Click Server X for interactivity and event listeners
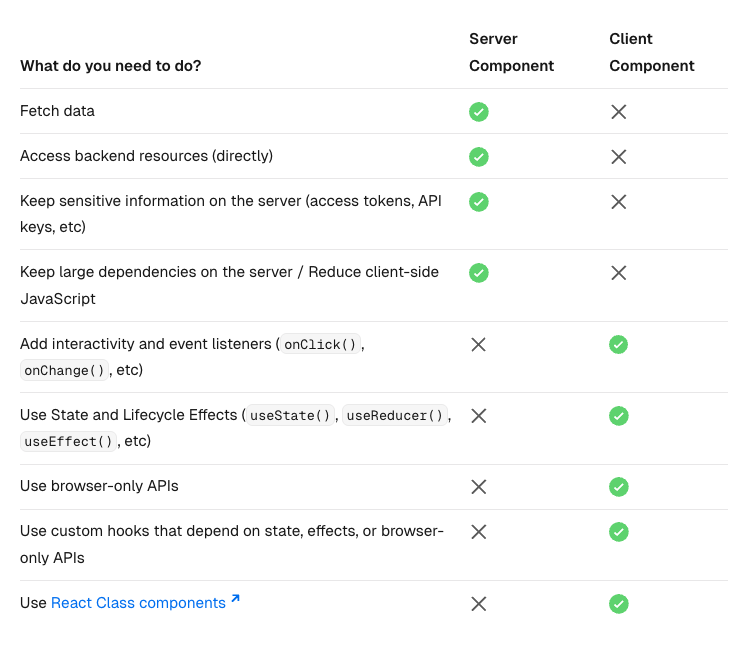Viewport: 747px width, 645px height. click(x=478, y=344)
